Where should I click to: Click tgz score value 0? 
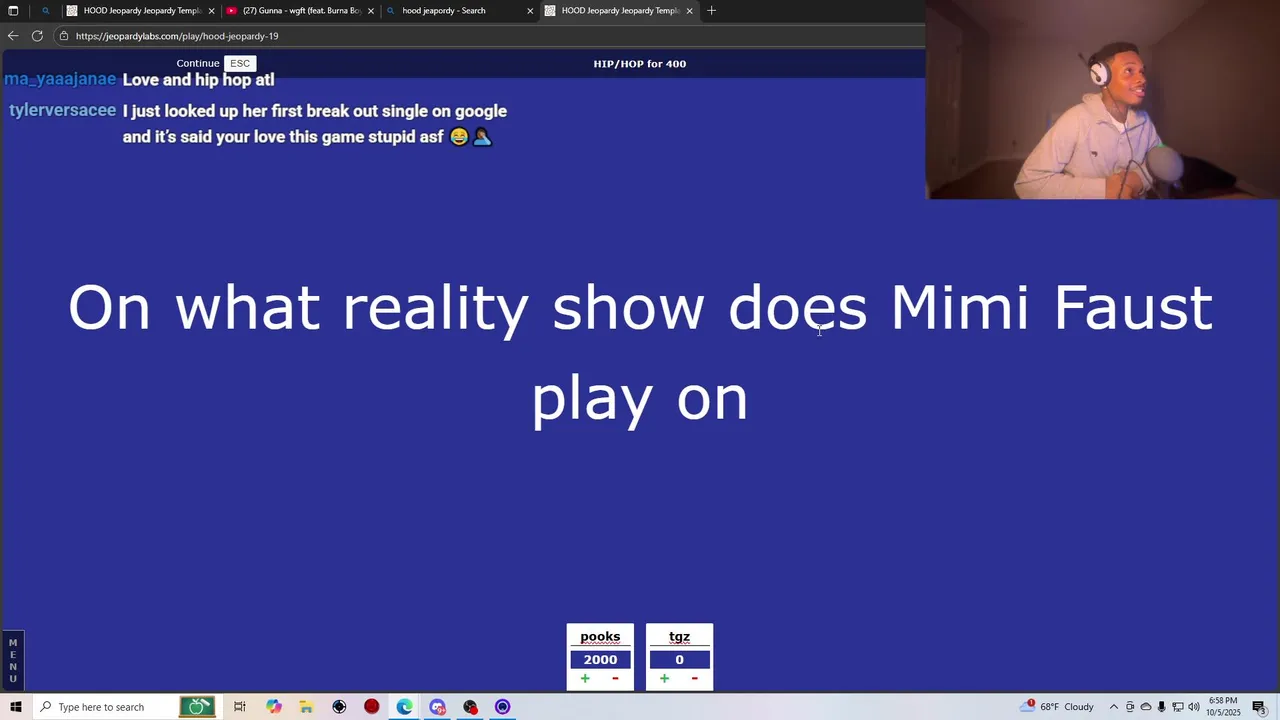(679, 659)
